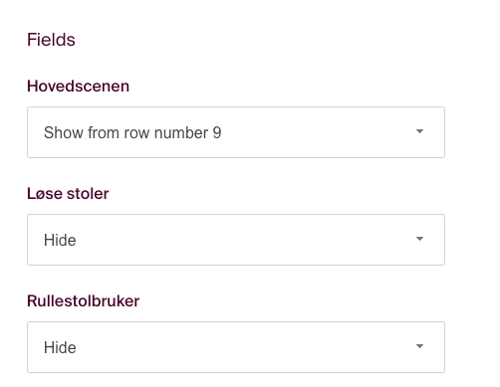The height and width of the screenshot is (387, 500).
Task: Click the Løse stoler dropdown caret icon
Action: pyautogui.click(x=420, y=239)
